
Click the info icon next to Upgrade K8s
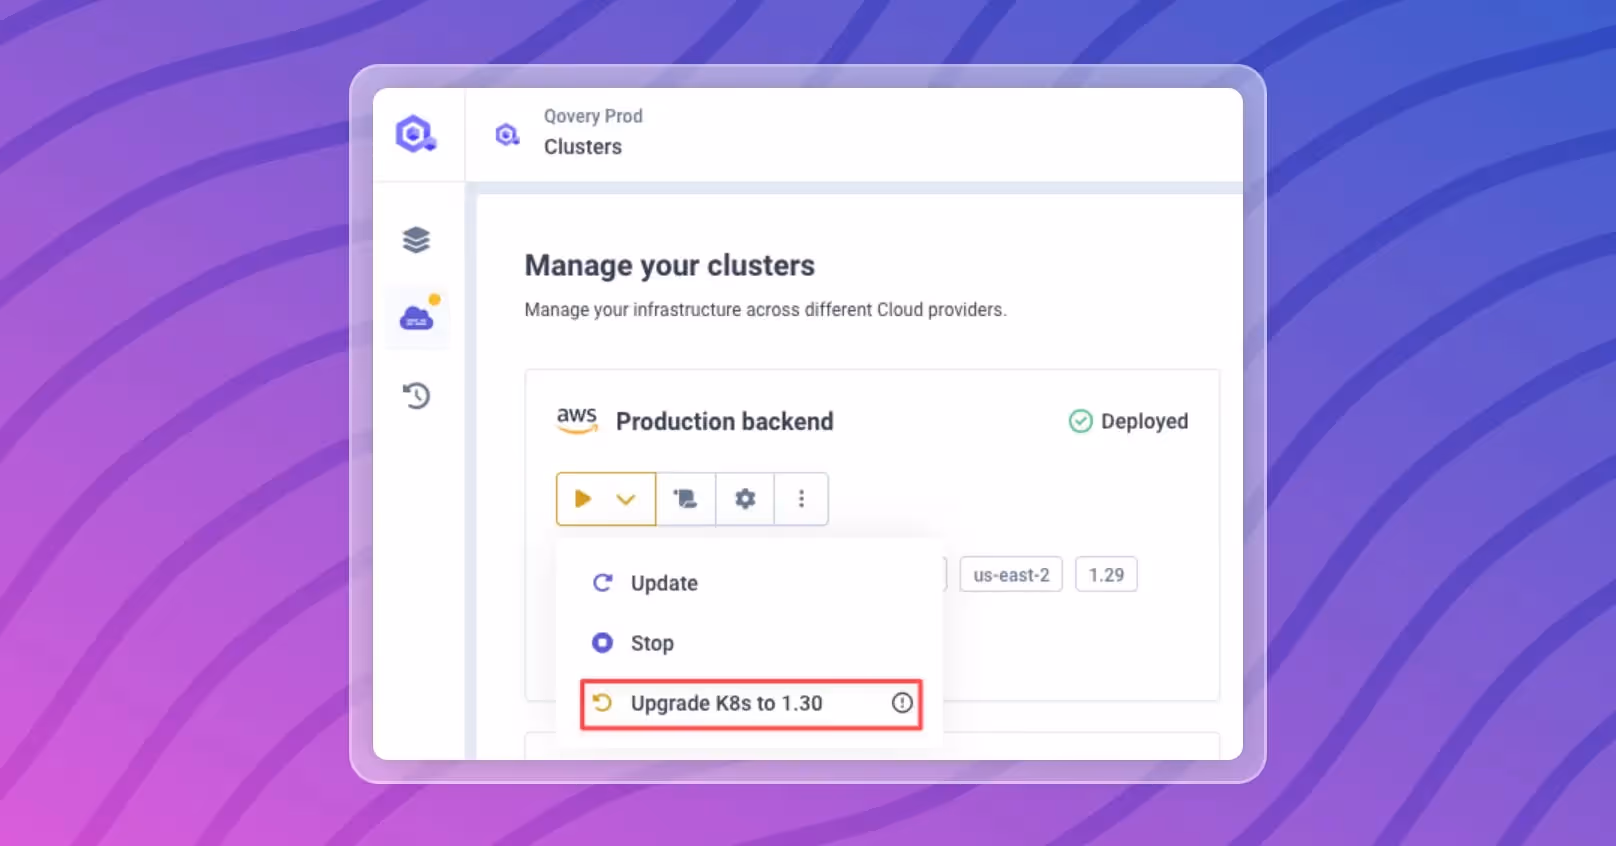902,703
